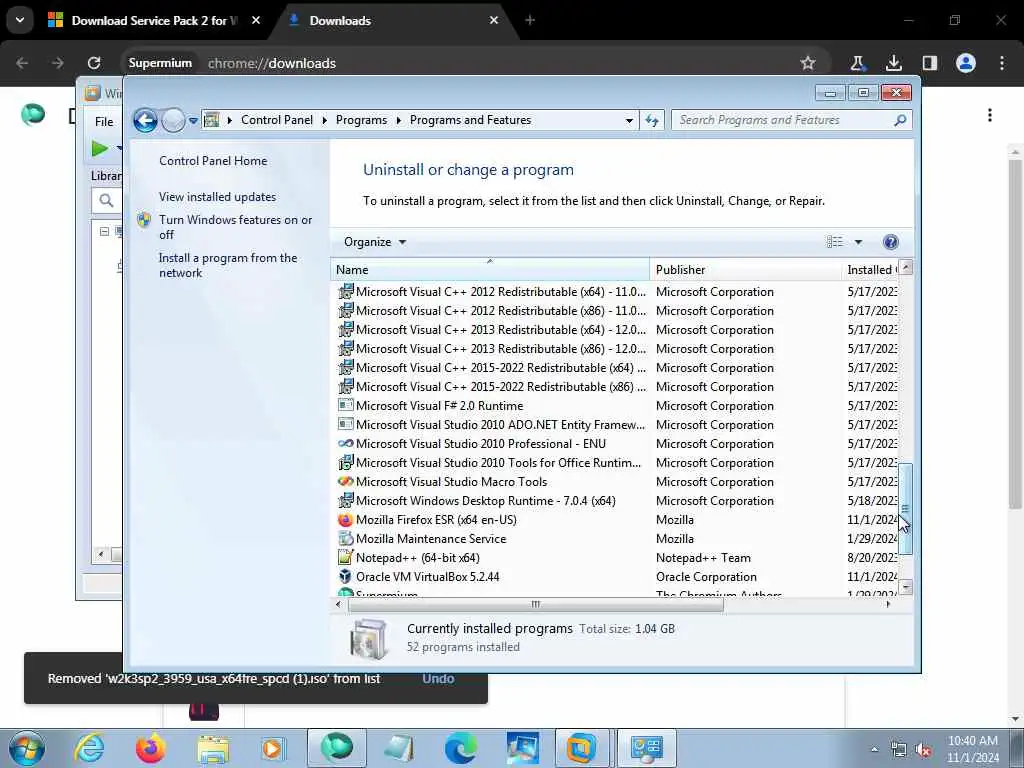The width and height of the screenshot is (1024, 768).
Task: Show hidden tray icons arrow
Action: point(874,749)
